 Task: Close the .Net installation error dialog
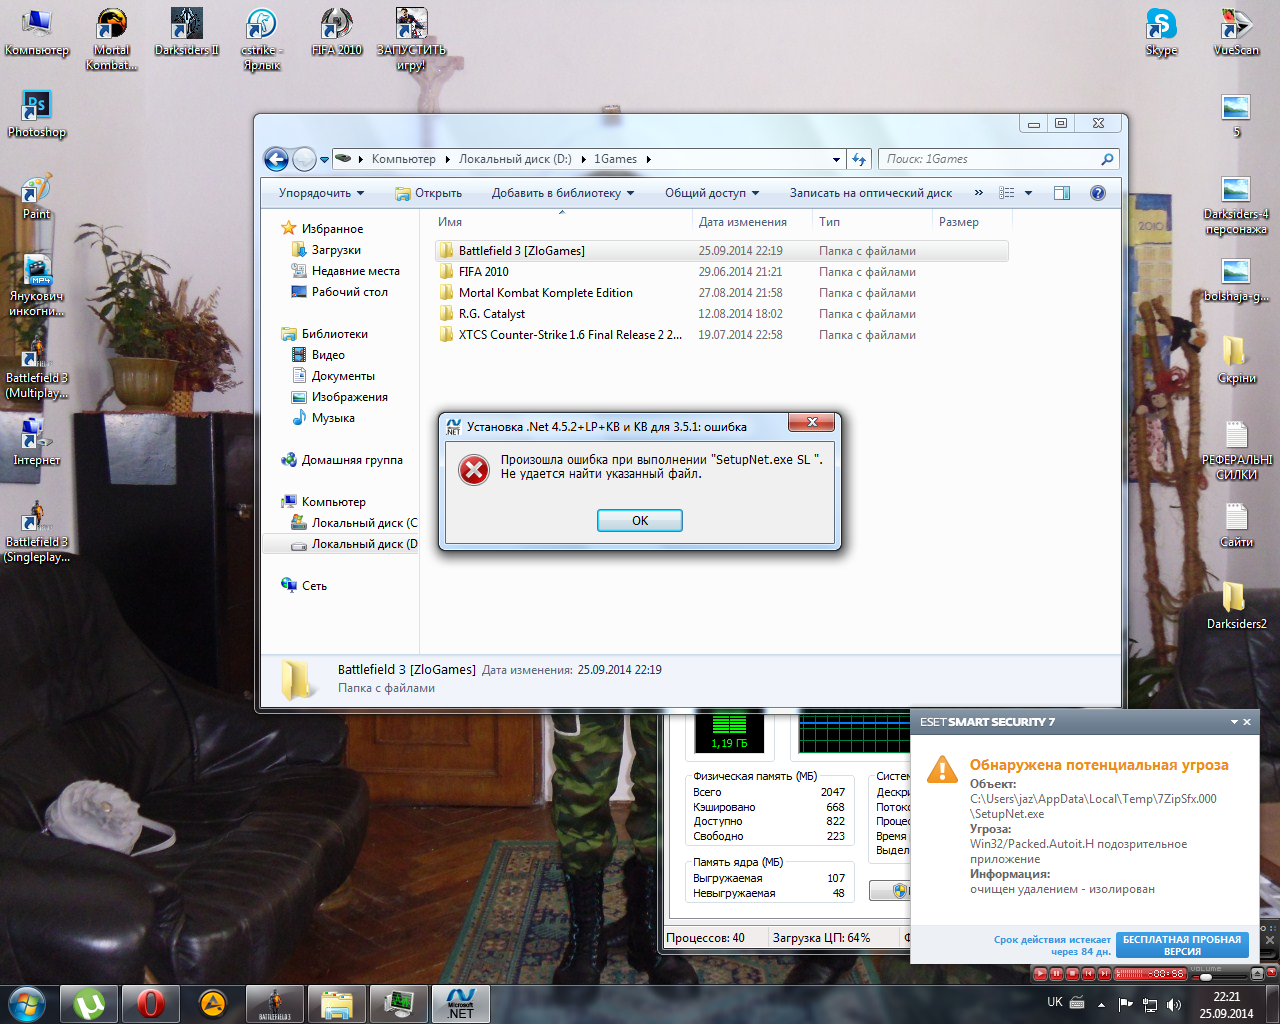point(812,422)
